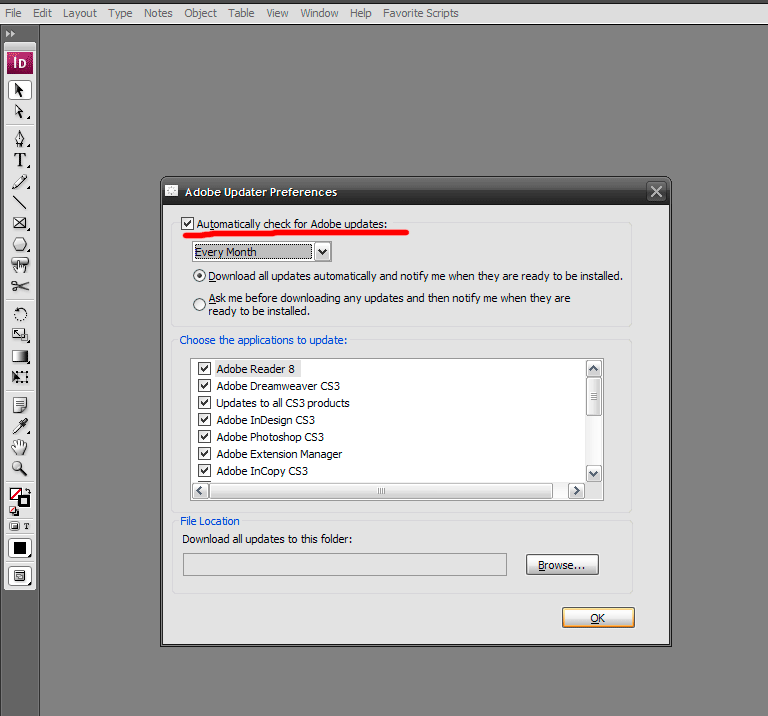Select the Rectangle Frame tool
This screenshot has height=716, width=768.
click(20, 223)
